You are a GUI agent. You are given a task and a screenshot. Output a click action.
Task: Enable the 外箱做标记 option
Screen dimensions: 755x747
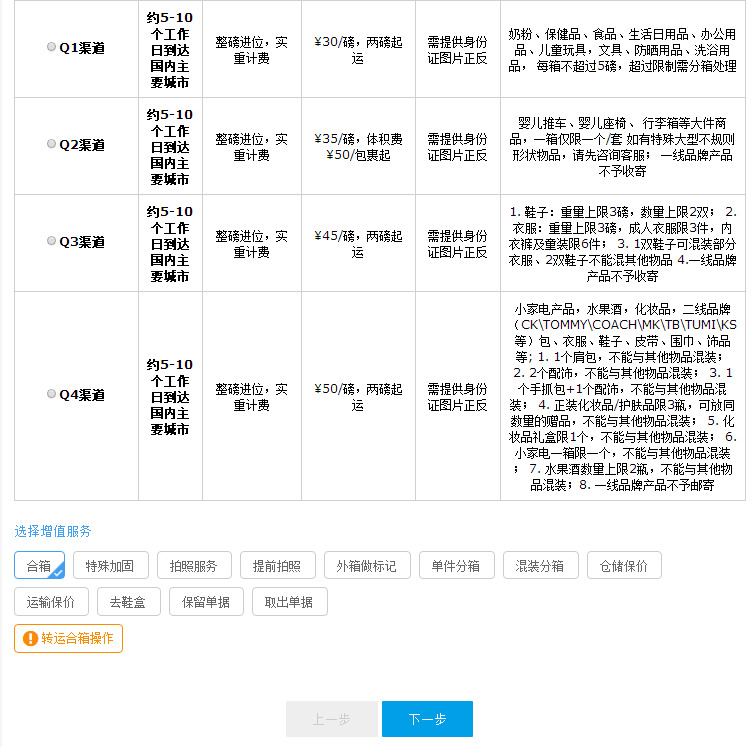click(367, 565)
